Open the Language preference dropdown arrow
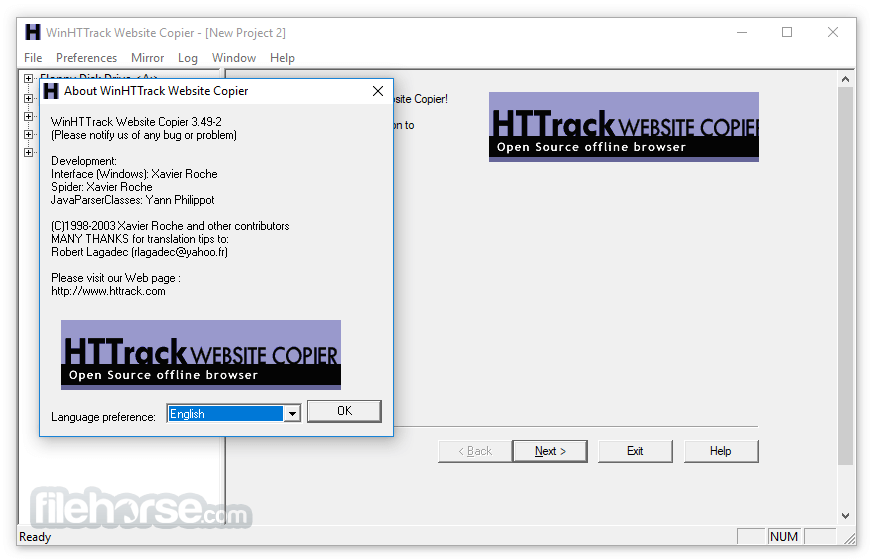Screen dimensions: 872x559 pos(292,413)
